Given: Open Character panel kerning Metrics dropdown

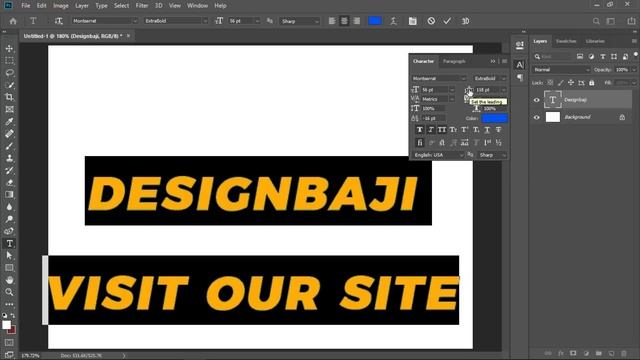Looking at the screenshot, I should [x=452, y=99].
